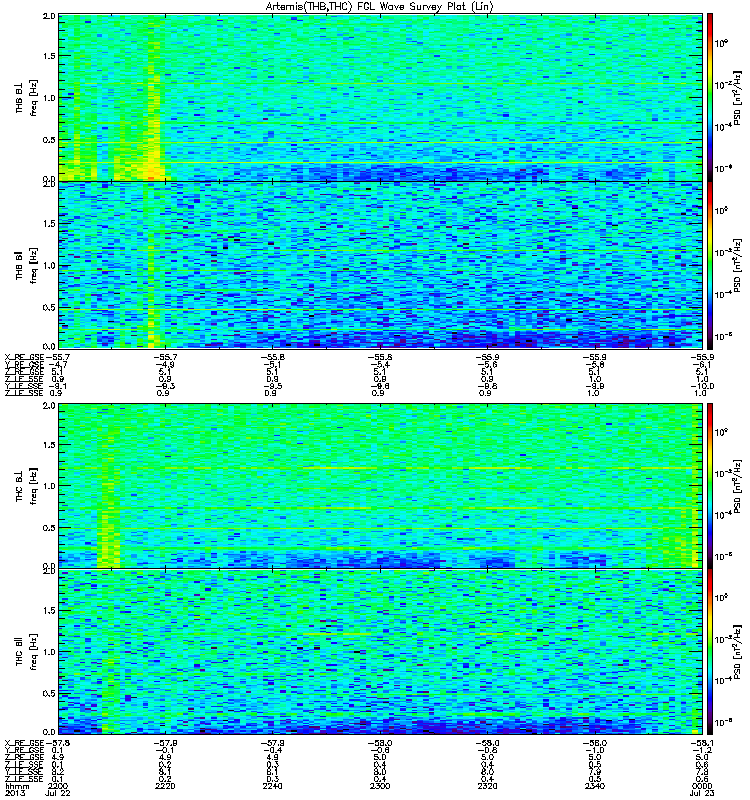This screenshot has height=800, width=750.
Task: Click the '2200' time tick label
Action: click(58, 786)
